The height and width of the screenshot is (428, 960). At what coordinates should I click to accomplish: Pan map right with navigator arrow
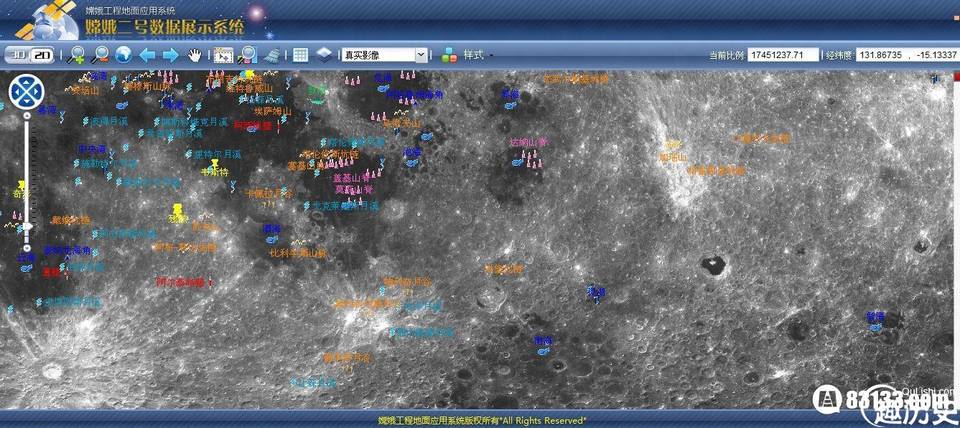coord(36,92)
